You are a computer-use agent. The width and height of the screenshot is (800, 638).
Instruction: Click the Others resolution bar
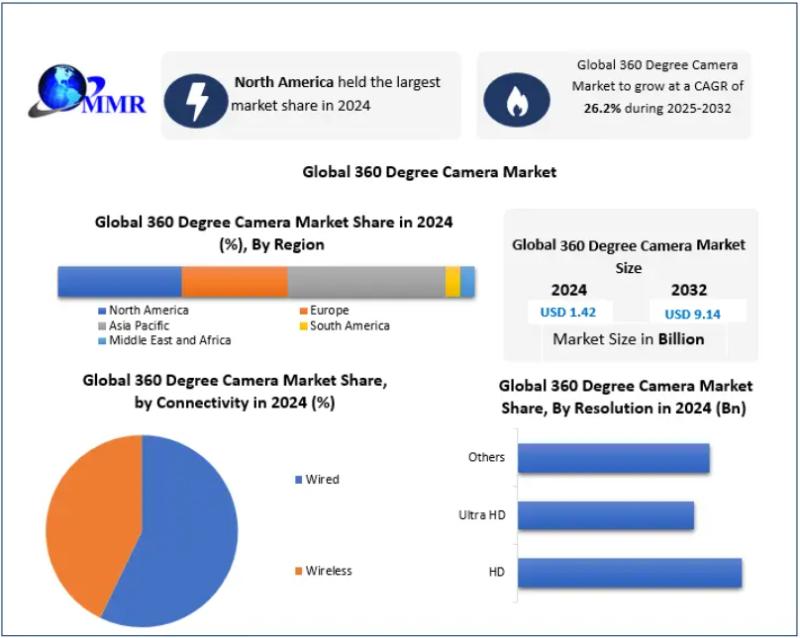point(613,458)
